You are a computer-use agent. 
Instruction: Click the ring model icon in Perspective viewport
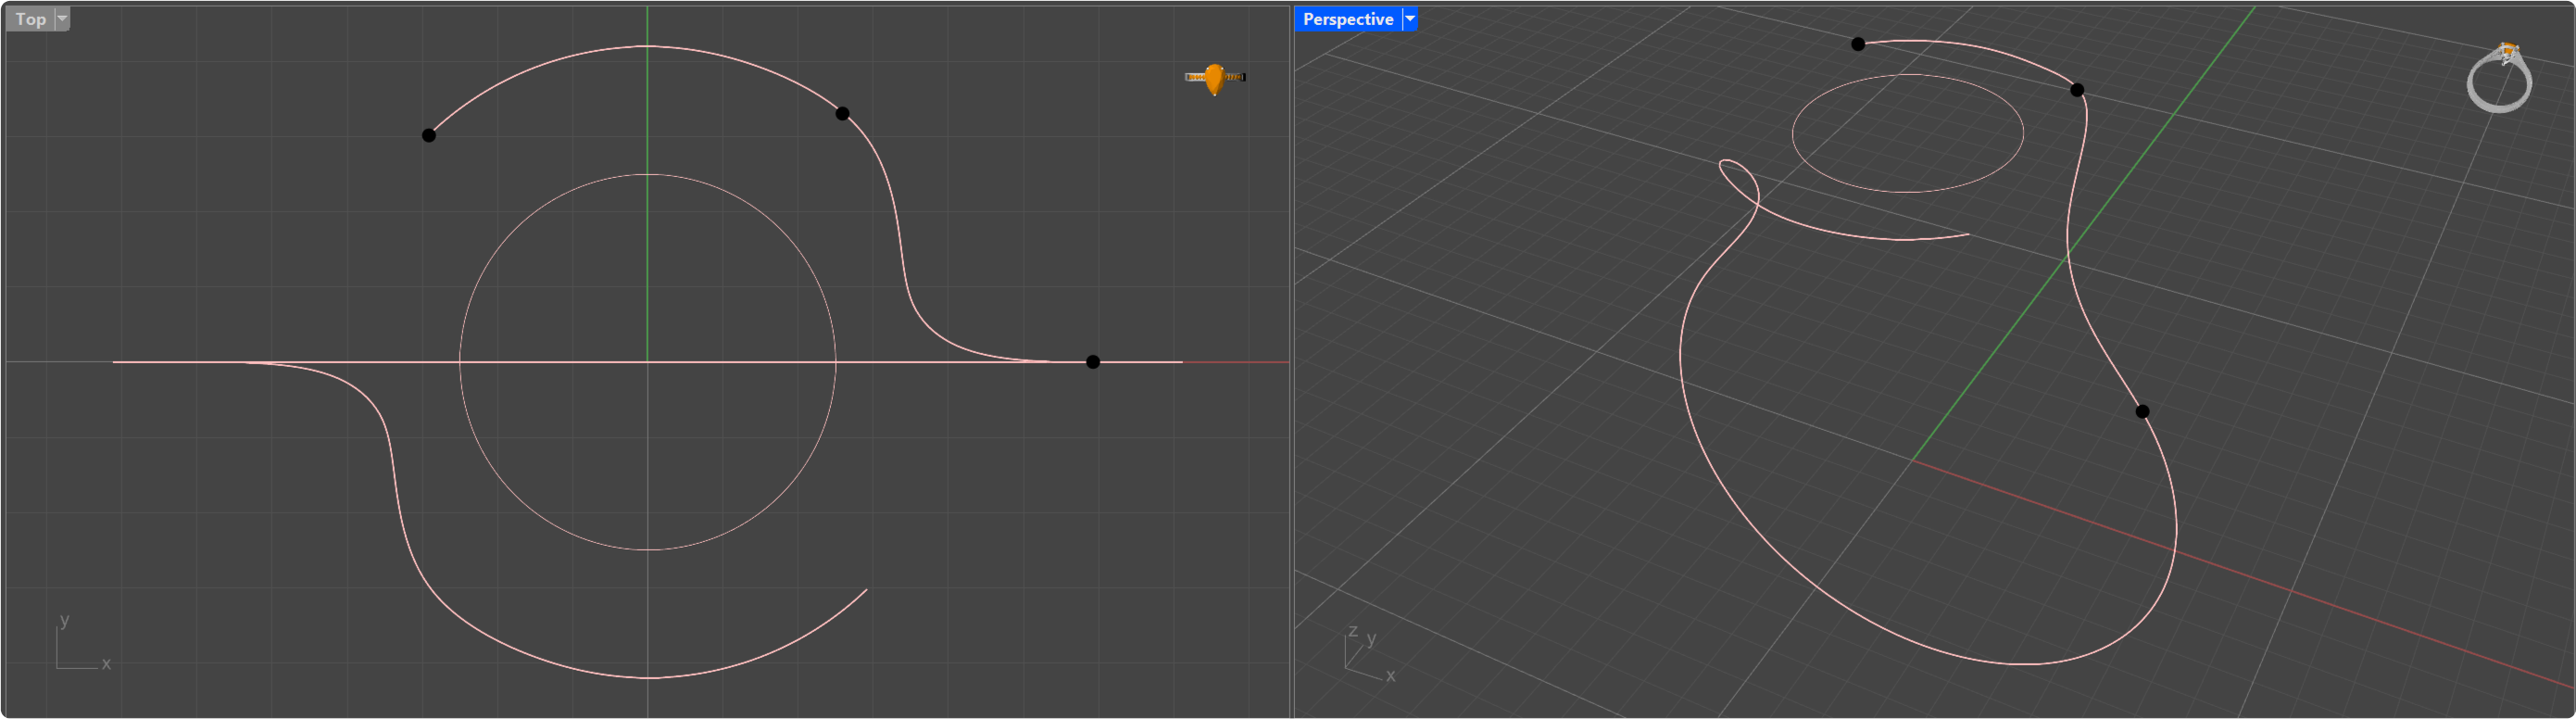tap(2500, 77)
